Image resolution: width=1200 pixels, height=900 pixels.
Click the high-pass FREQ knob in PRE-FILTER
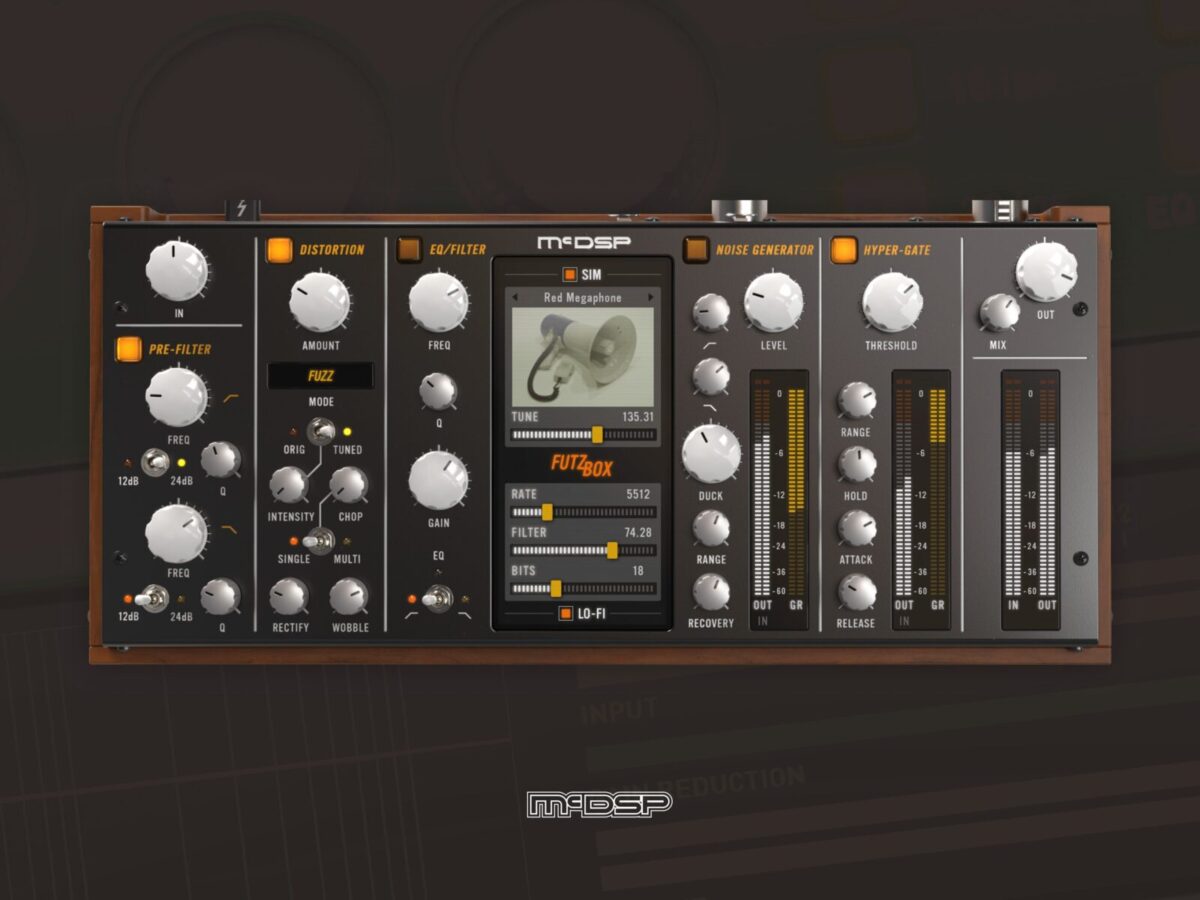coord(178,396)
